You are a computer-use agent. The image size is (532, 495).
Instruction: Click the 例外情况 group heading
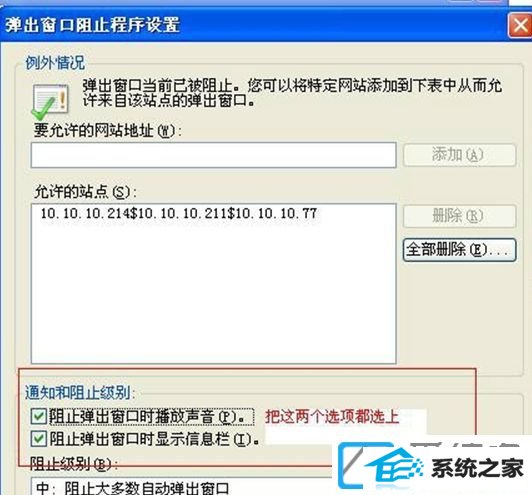pos(55,63)
